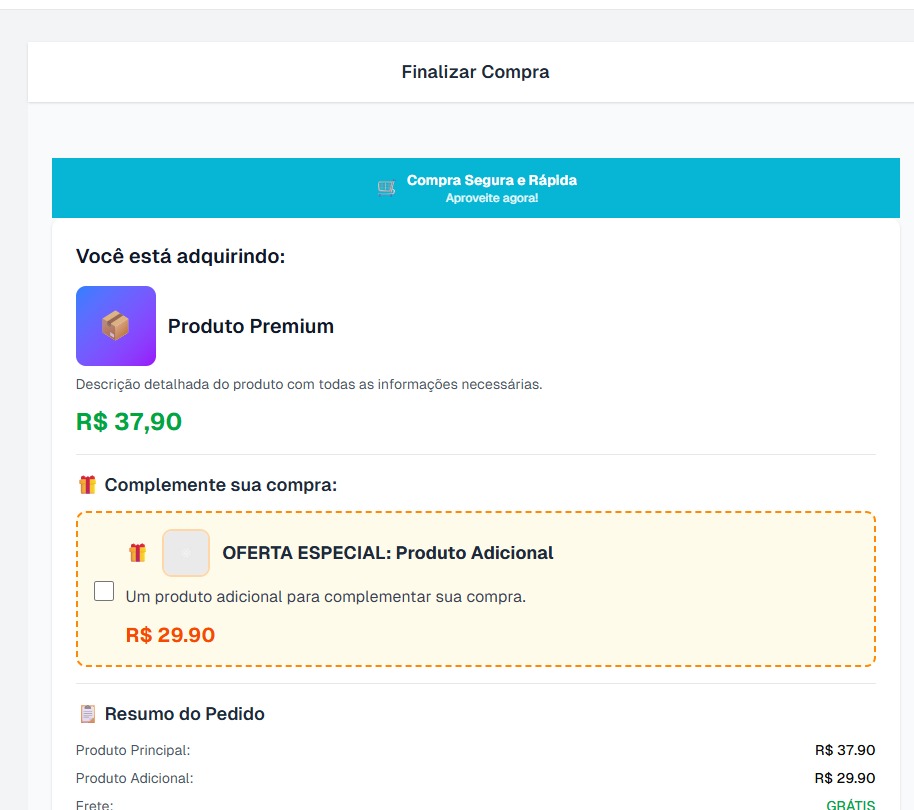The width and height of the screenshot is (914, 810).
Task: Click the gift icon inside the special offer box
Action: tap(135, 552)
